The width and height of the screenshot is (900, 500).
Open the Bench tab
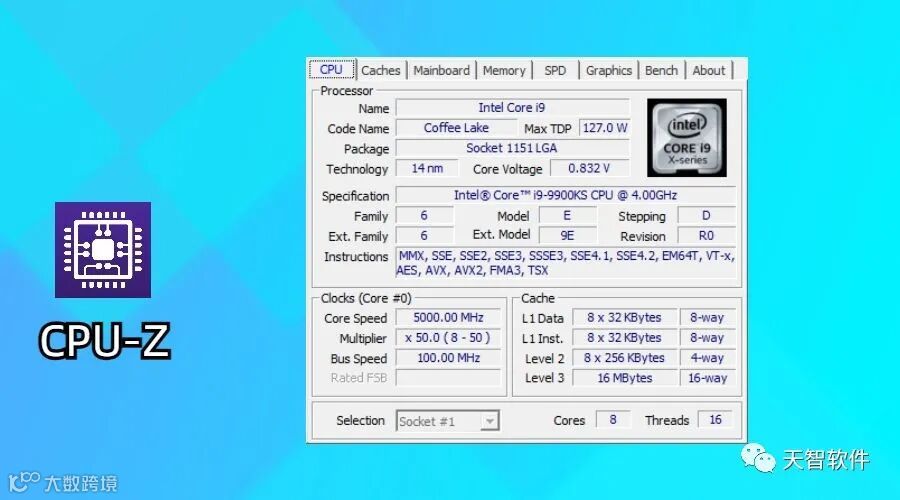coord(661,71)
